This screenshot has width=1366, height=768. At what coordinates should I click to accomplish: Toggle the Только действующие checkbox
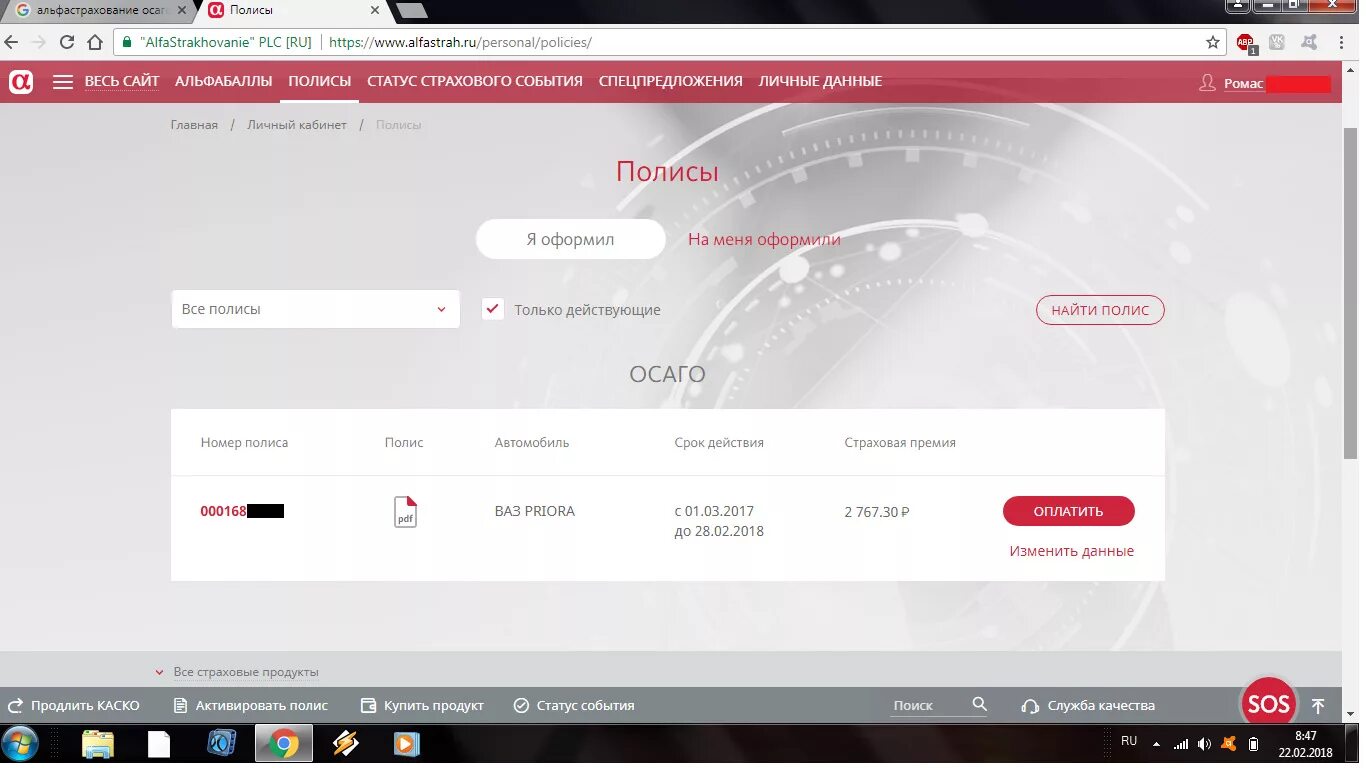point(492,309)
